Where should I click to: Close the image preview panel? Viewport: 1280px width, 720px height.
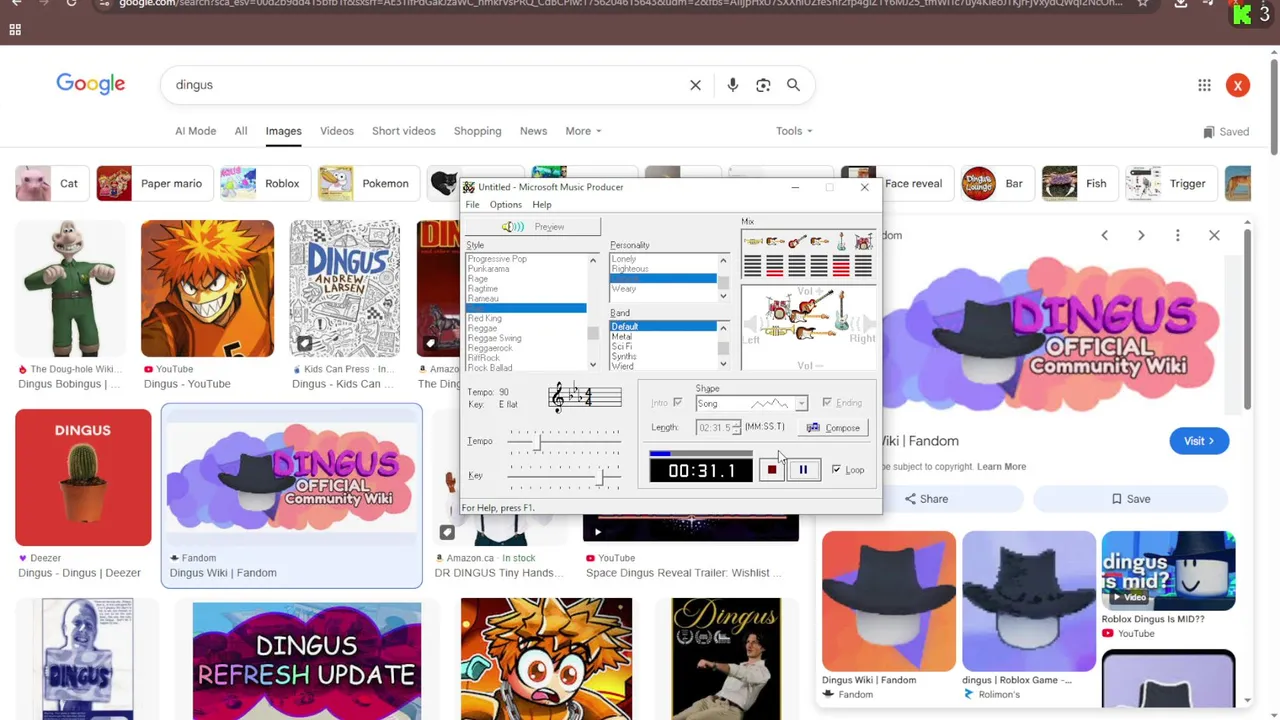click(1214, 235)
